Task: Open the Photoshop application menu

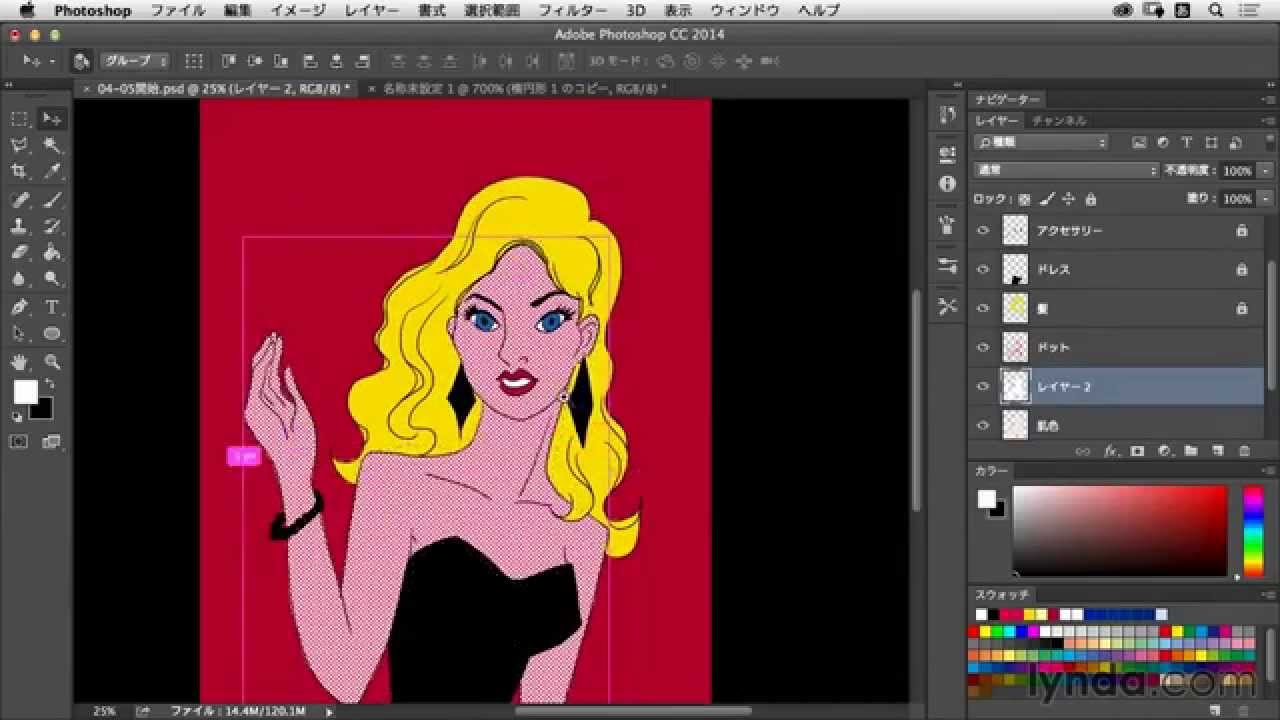Action: click(93, 11)
